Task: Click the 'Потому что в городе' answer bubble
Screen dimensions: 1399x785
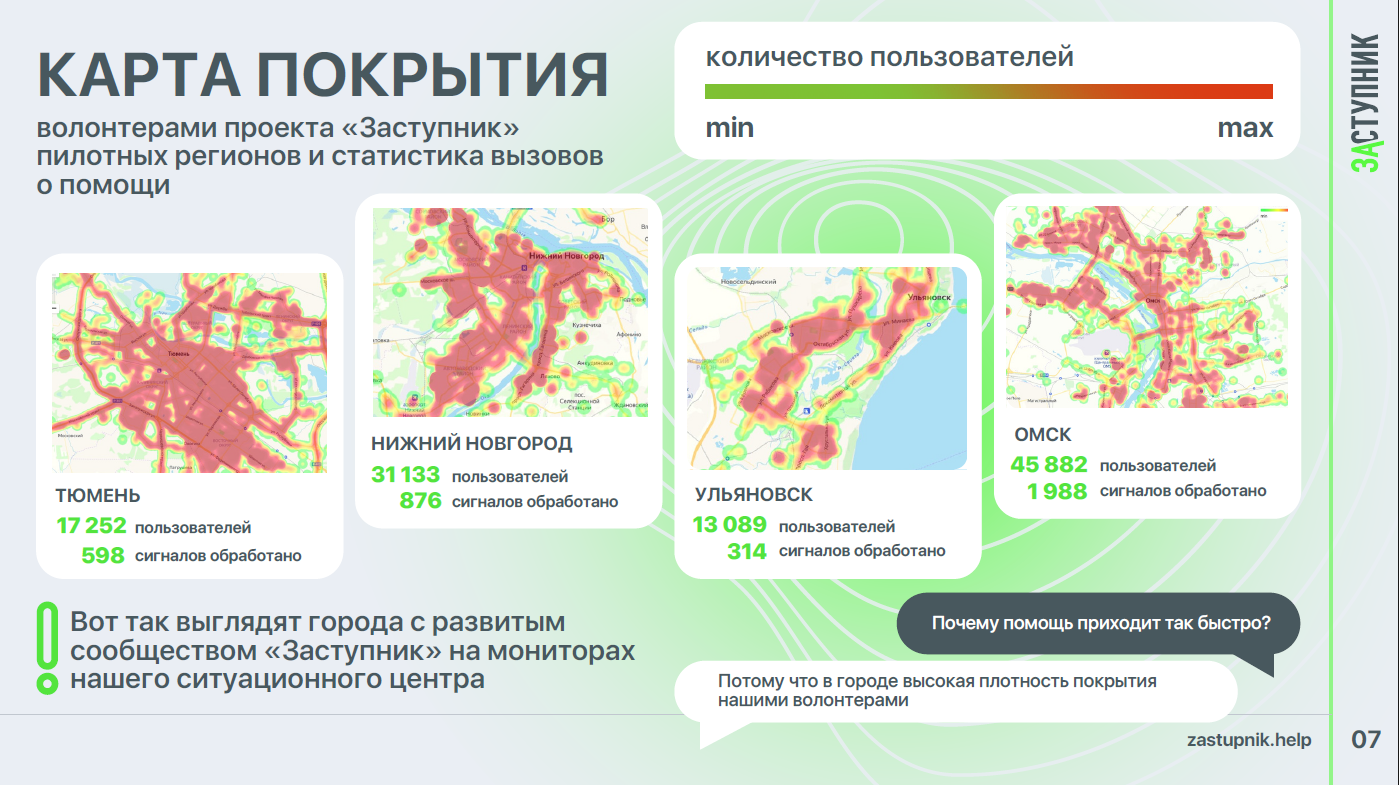Action: pyautogui.click(x=955, y=691)
